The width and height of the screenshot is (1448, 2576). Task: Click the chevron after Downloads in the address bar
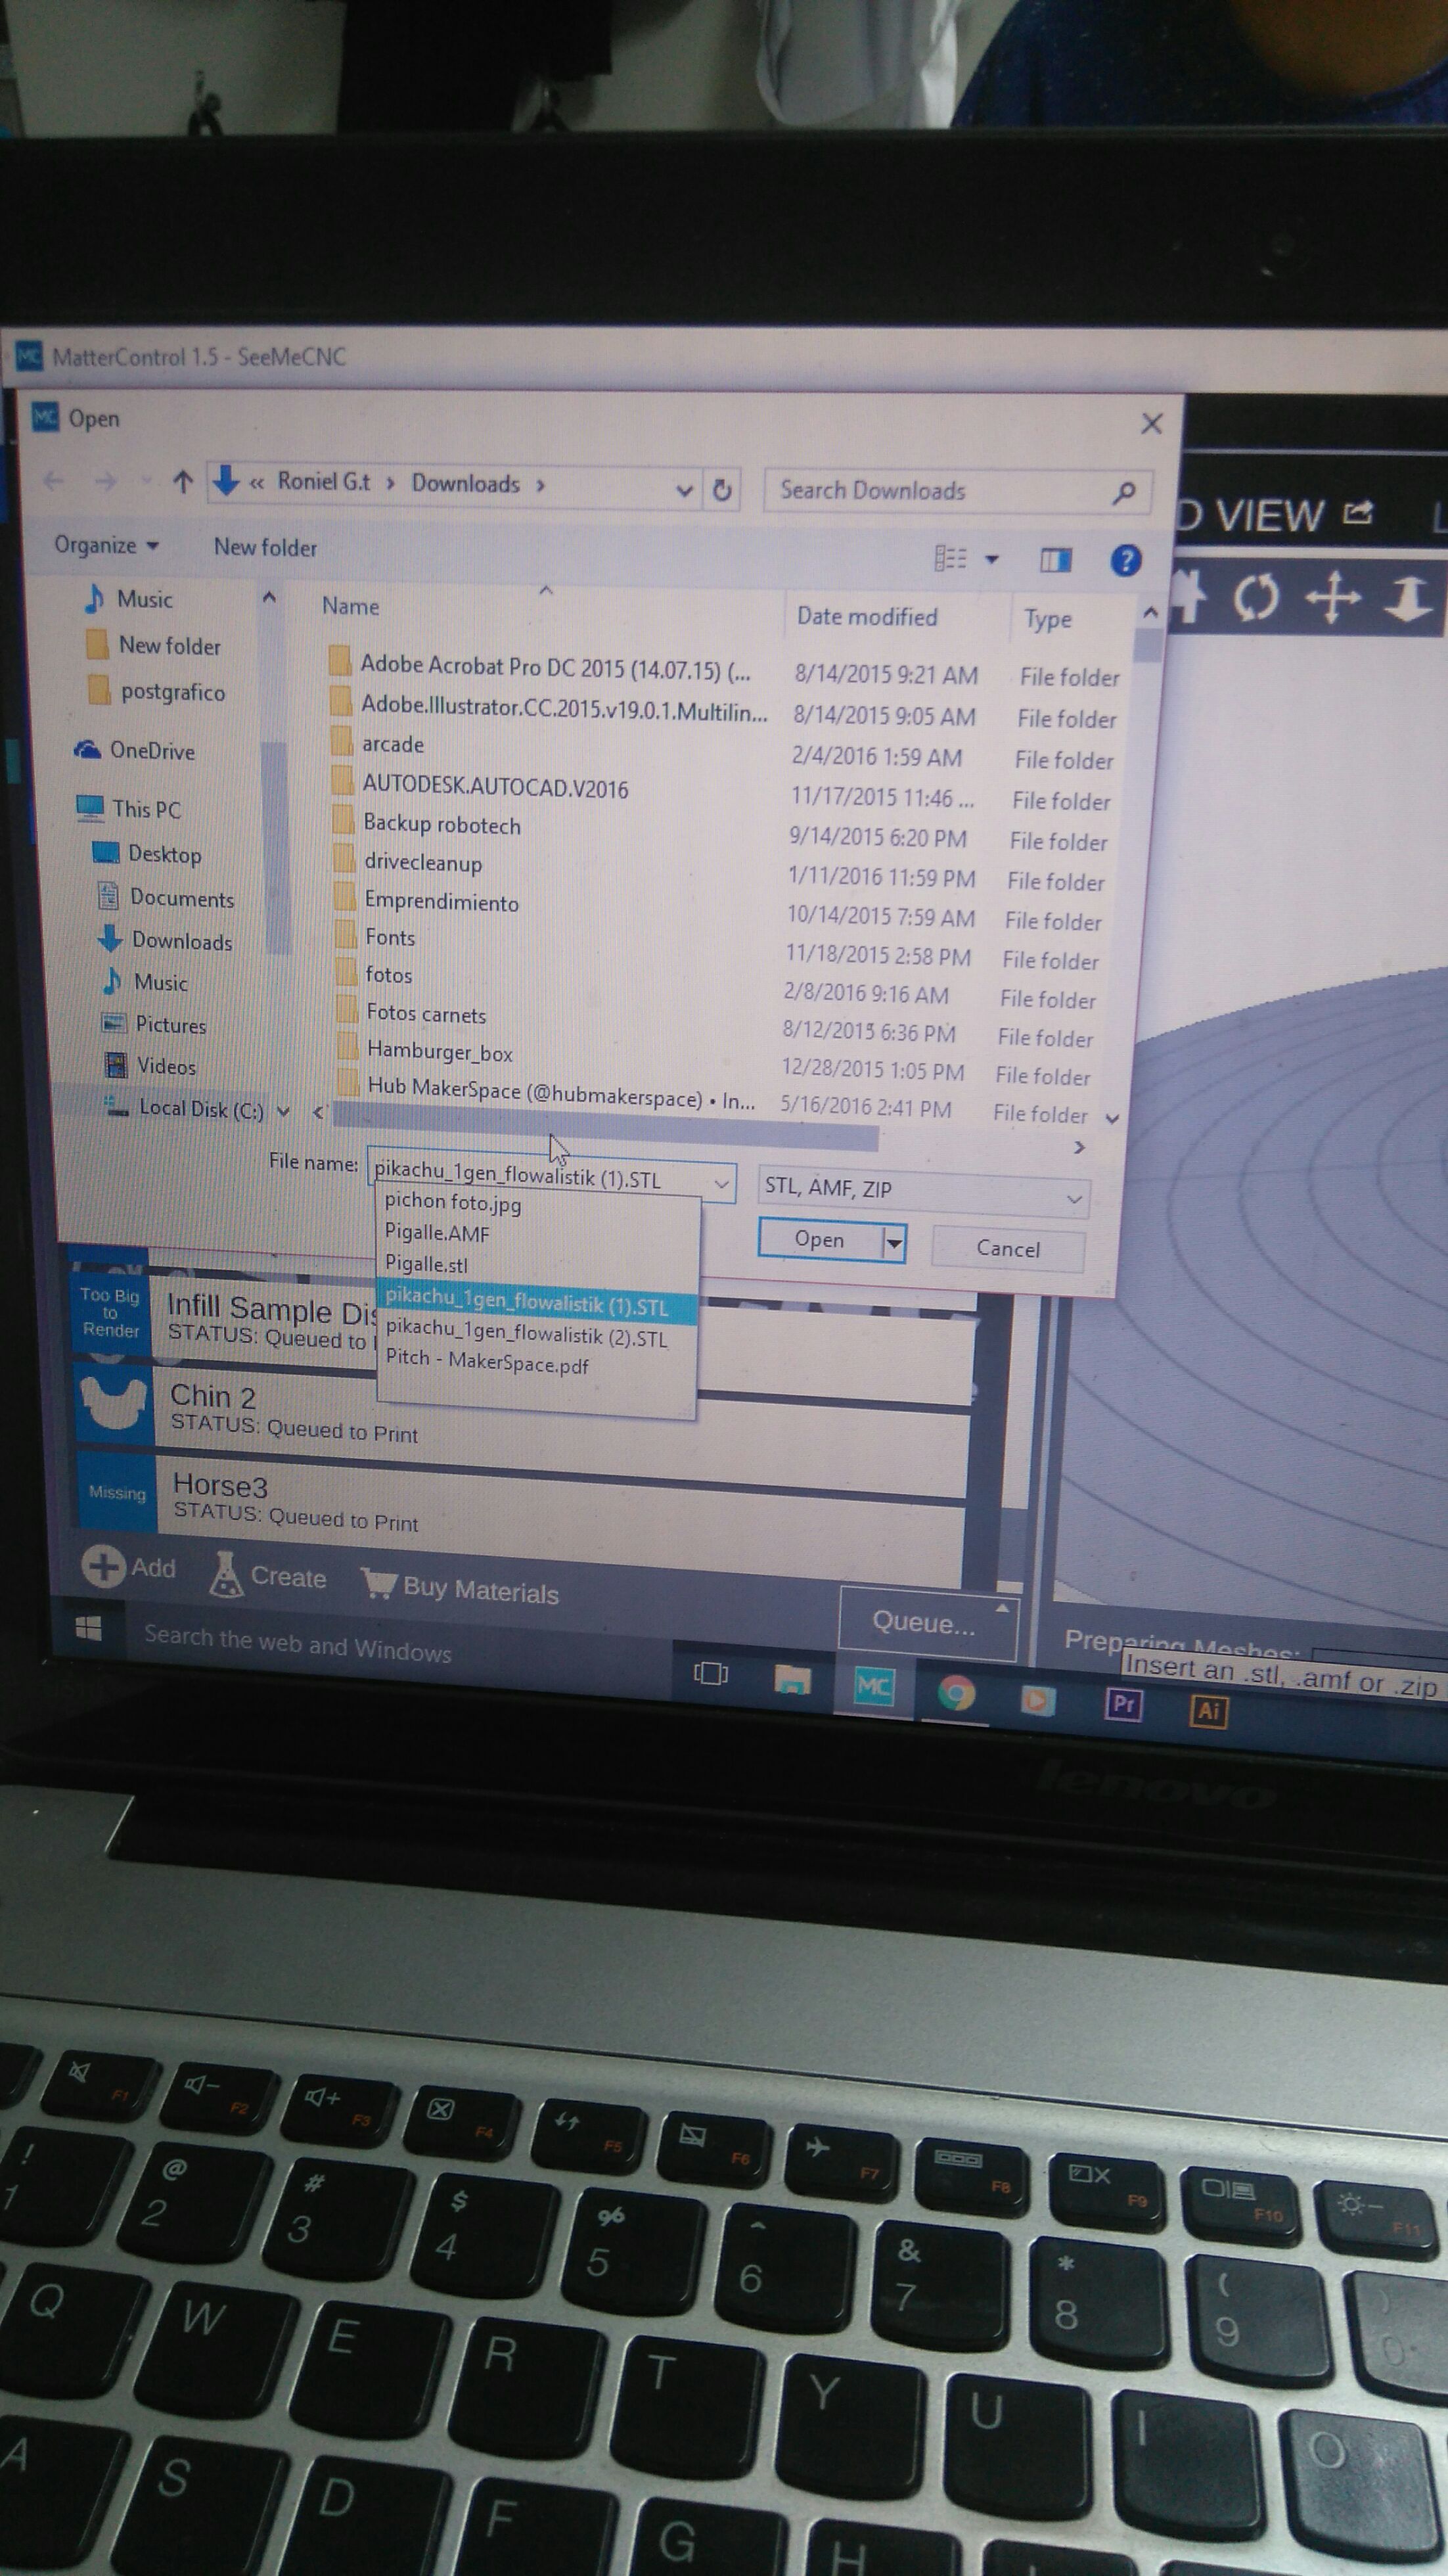pyautogui.click(x=541, y=485)
